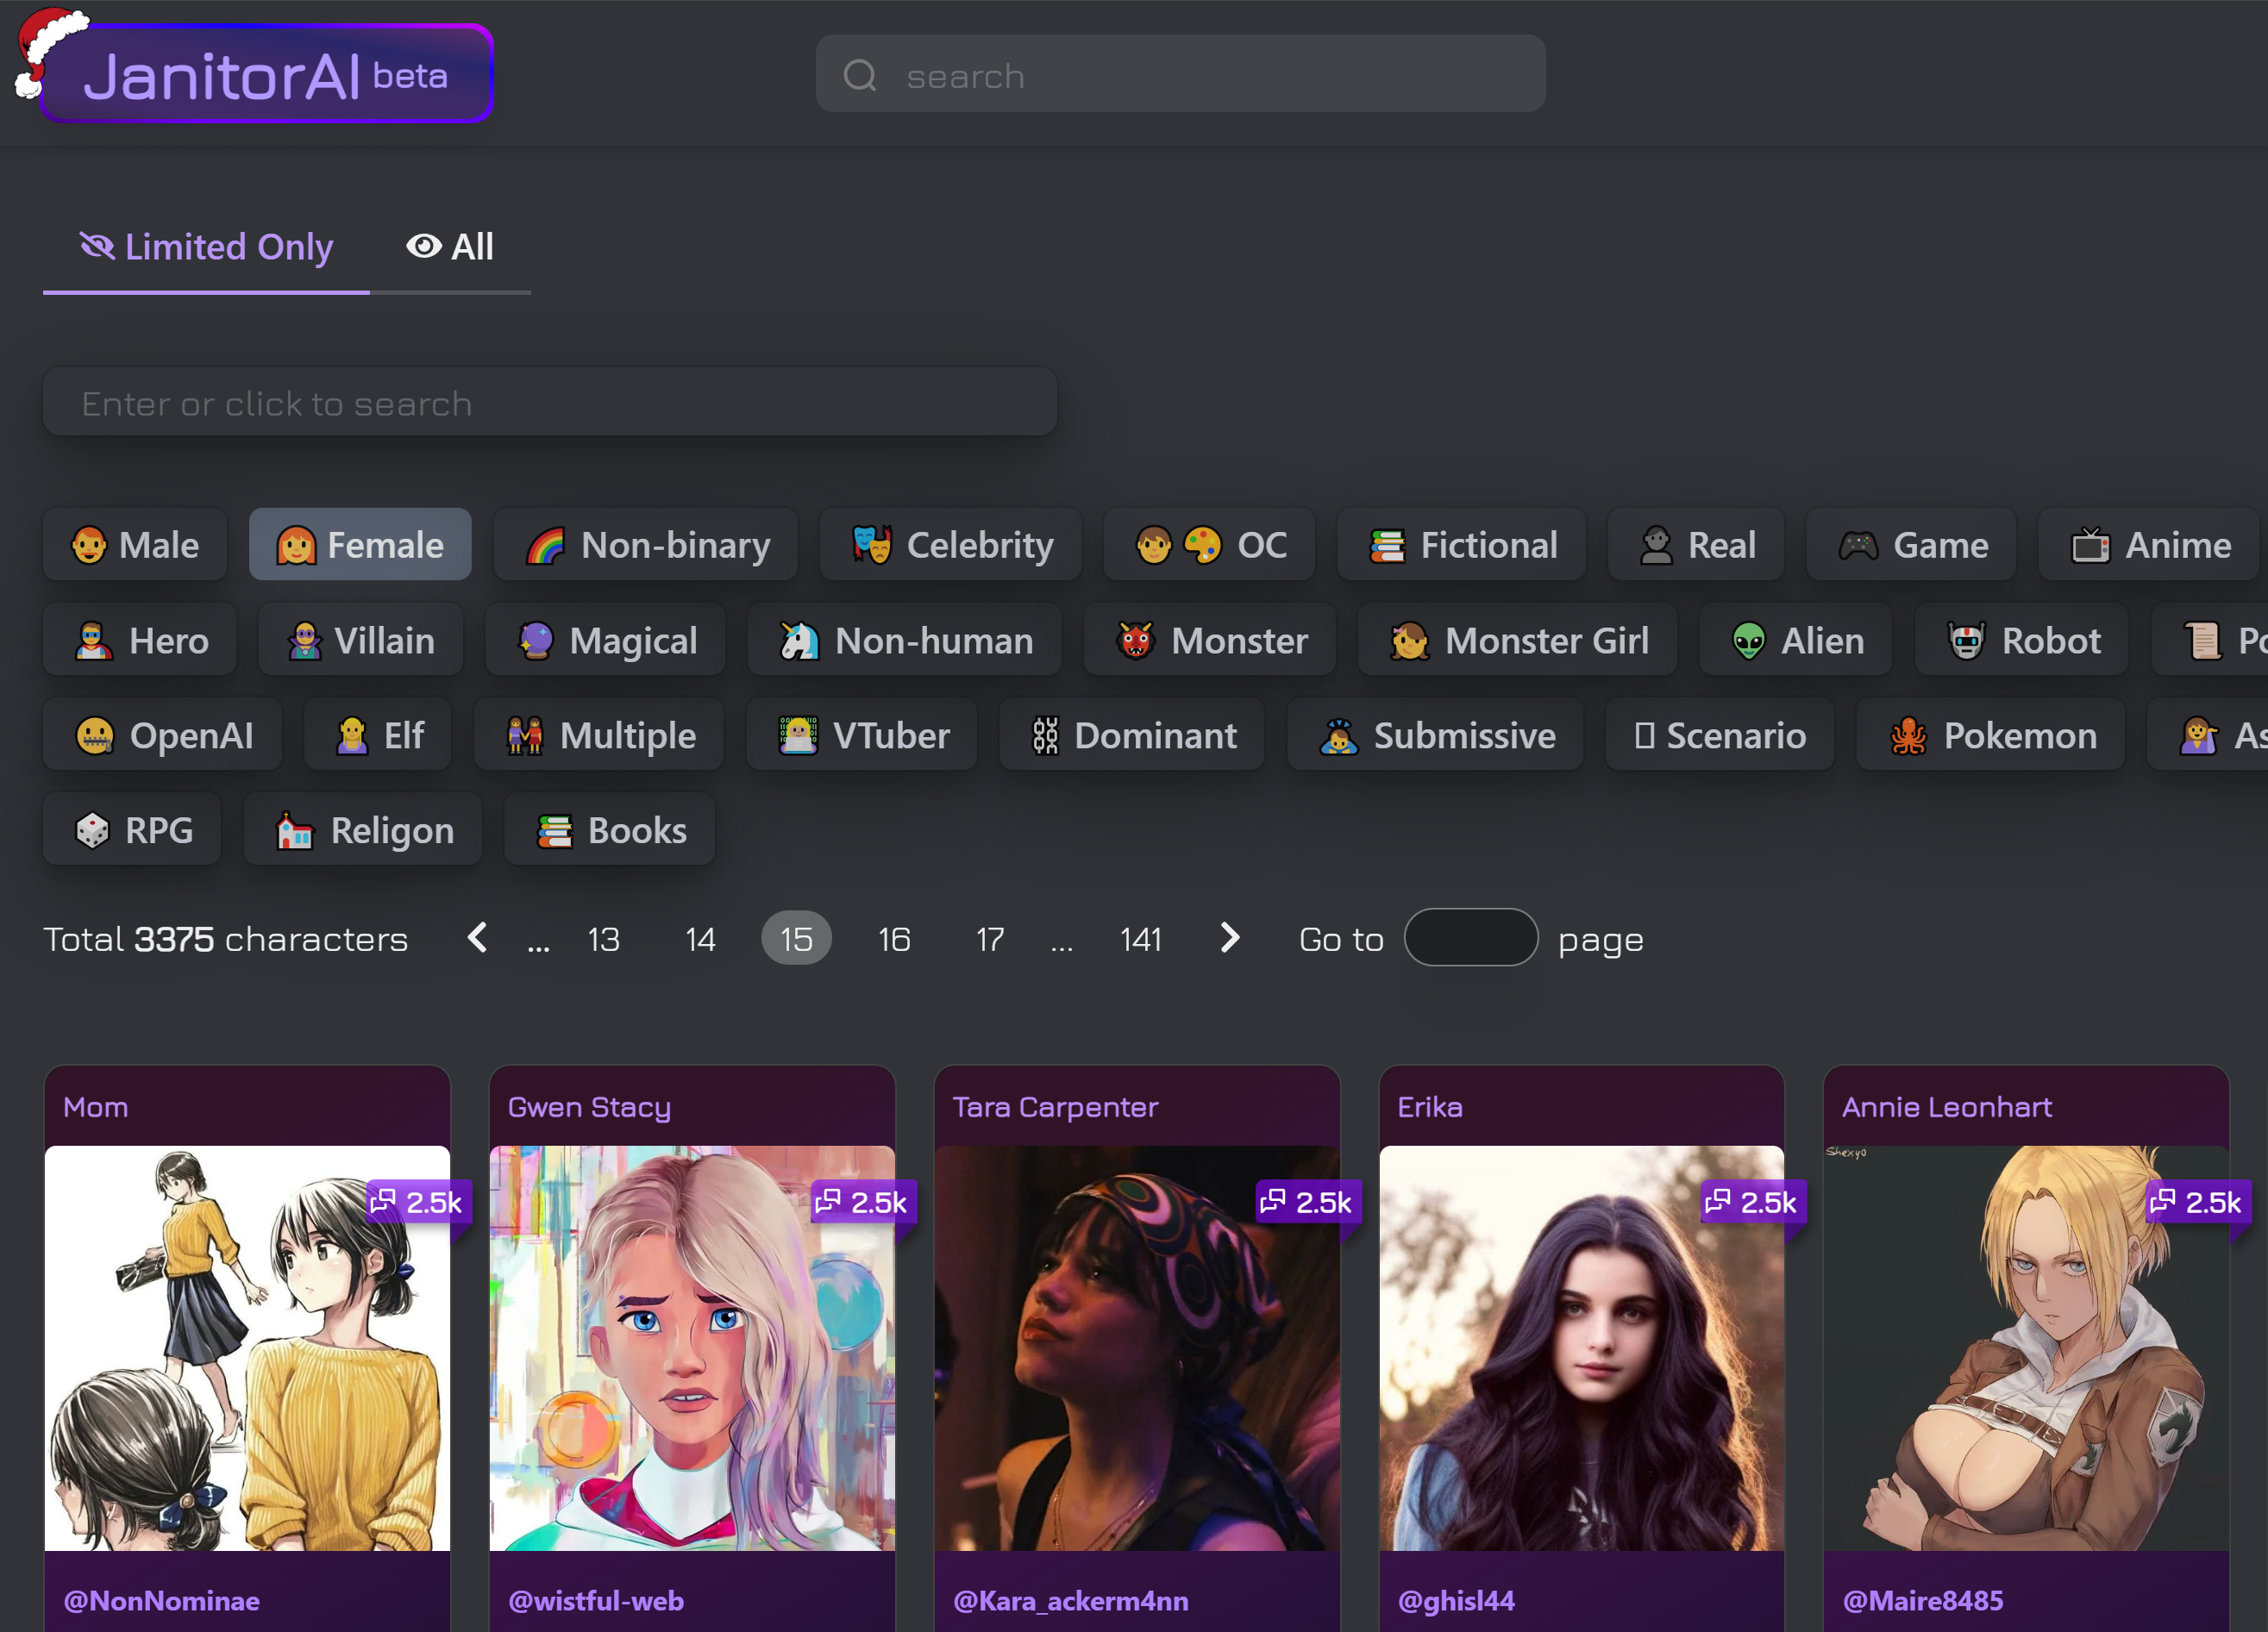2268x1632 pixels.
Task: Select the Religon church tag
Action: [363, 830]
